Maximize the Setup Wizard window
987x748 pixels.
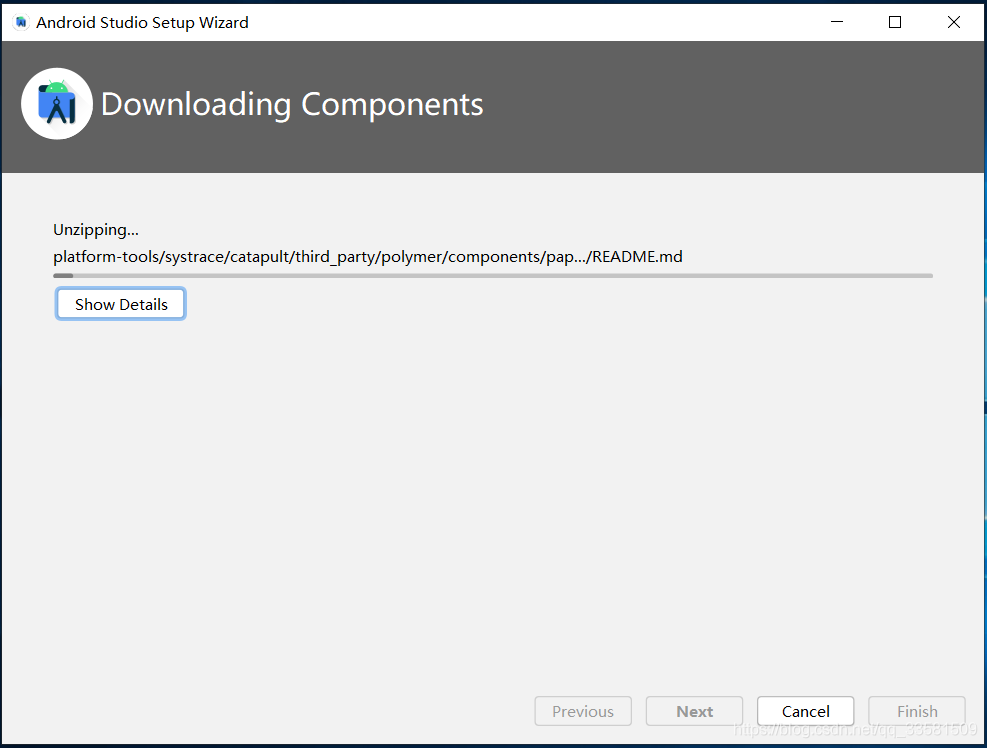894,22
